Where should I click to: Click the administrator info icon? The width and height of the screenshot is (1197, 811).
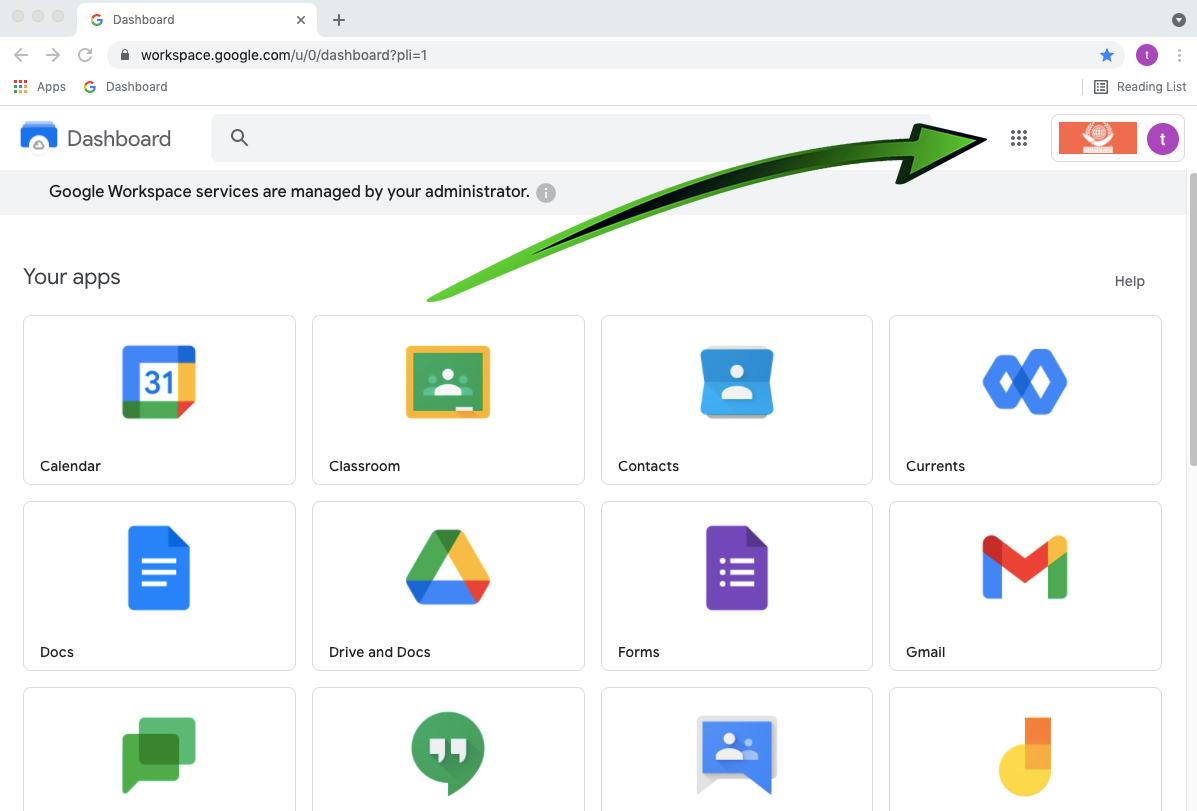546,192
